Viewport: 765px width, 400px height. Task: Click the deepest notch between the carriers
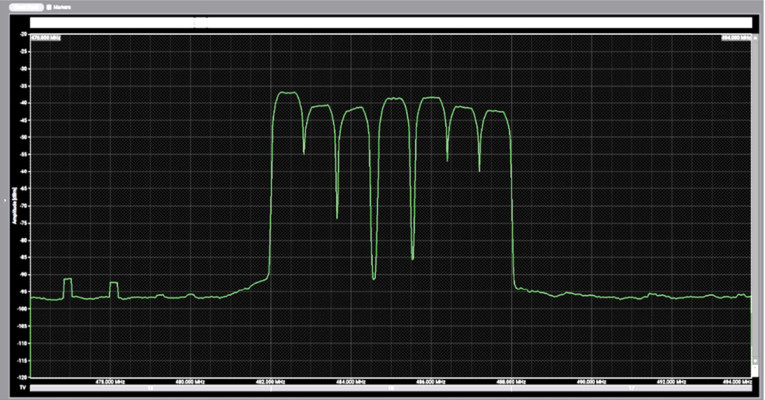[x=374, y=277]
